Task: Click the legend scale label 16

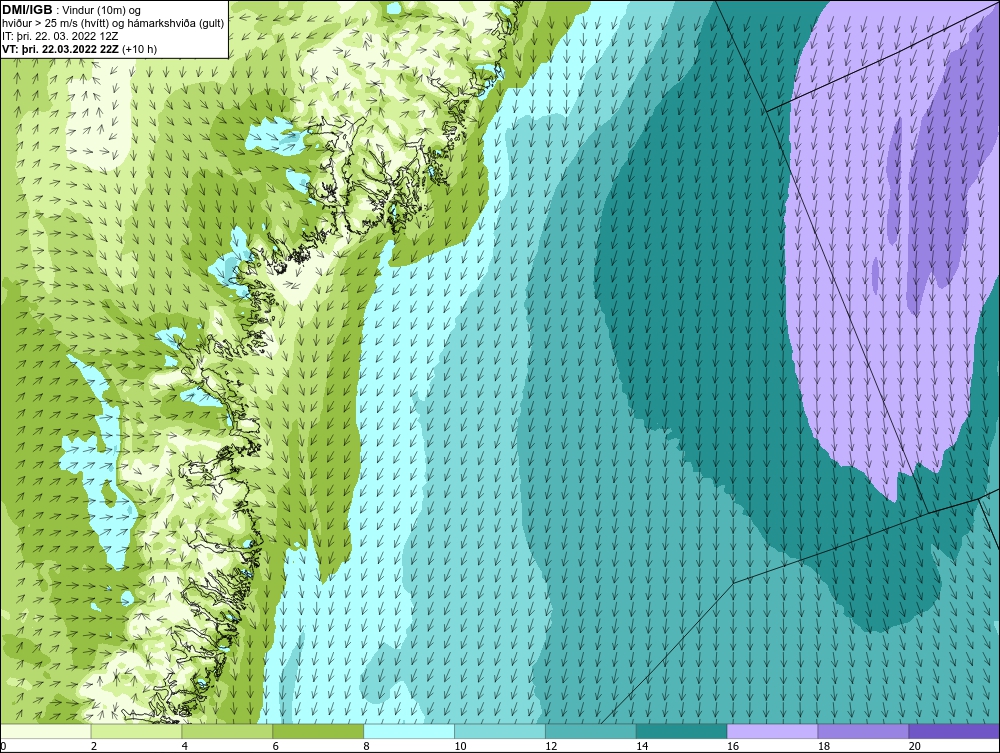Action: tap(733, 746)
